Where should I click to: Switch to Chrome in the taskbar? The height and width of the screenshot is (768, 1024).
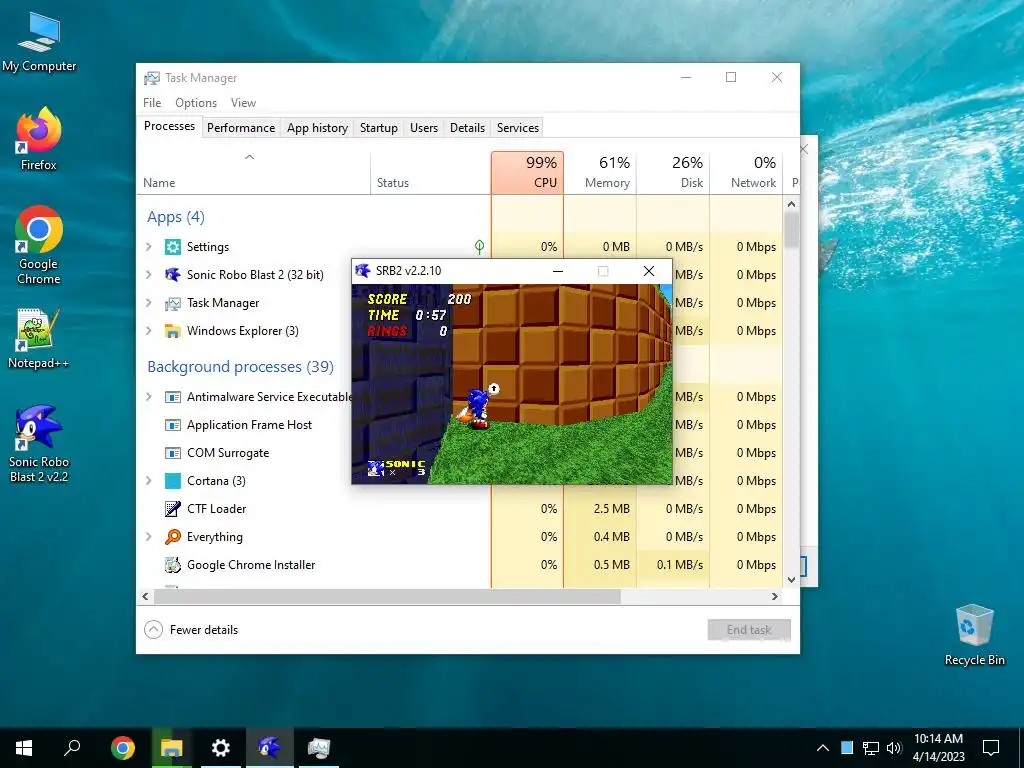122,748
